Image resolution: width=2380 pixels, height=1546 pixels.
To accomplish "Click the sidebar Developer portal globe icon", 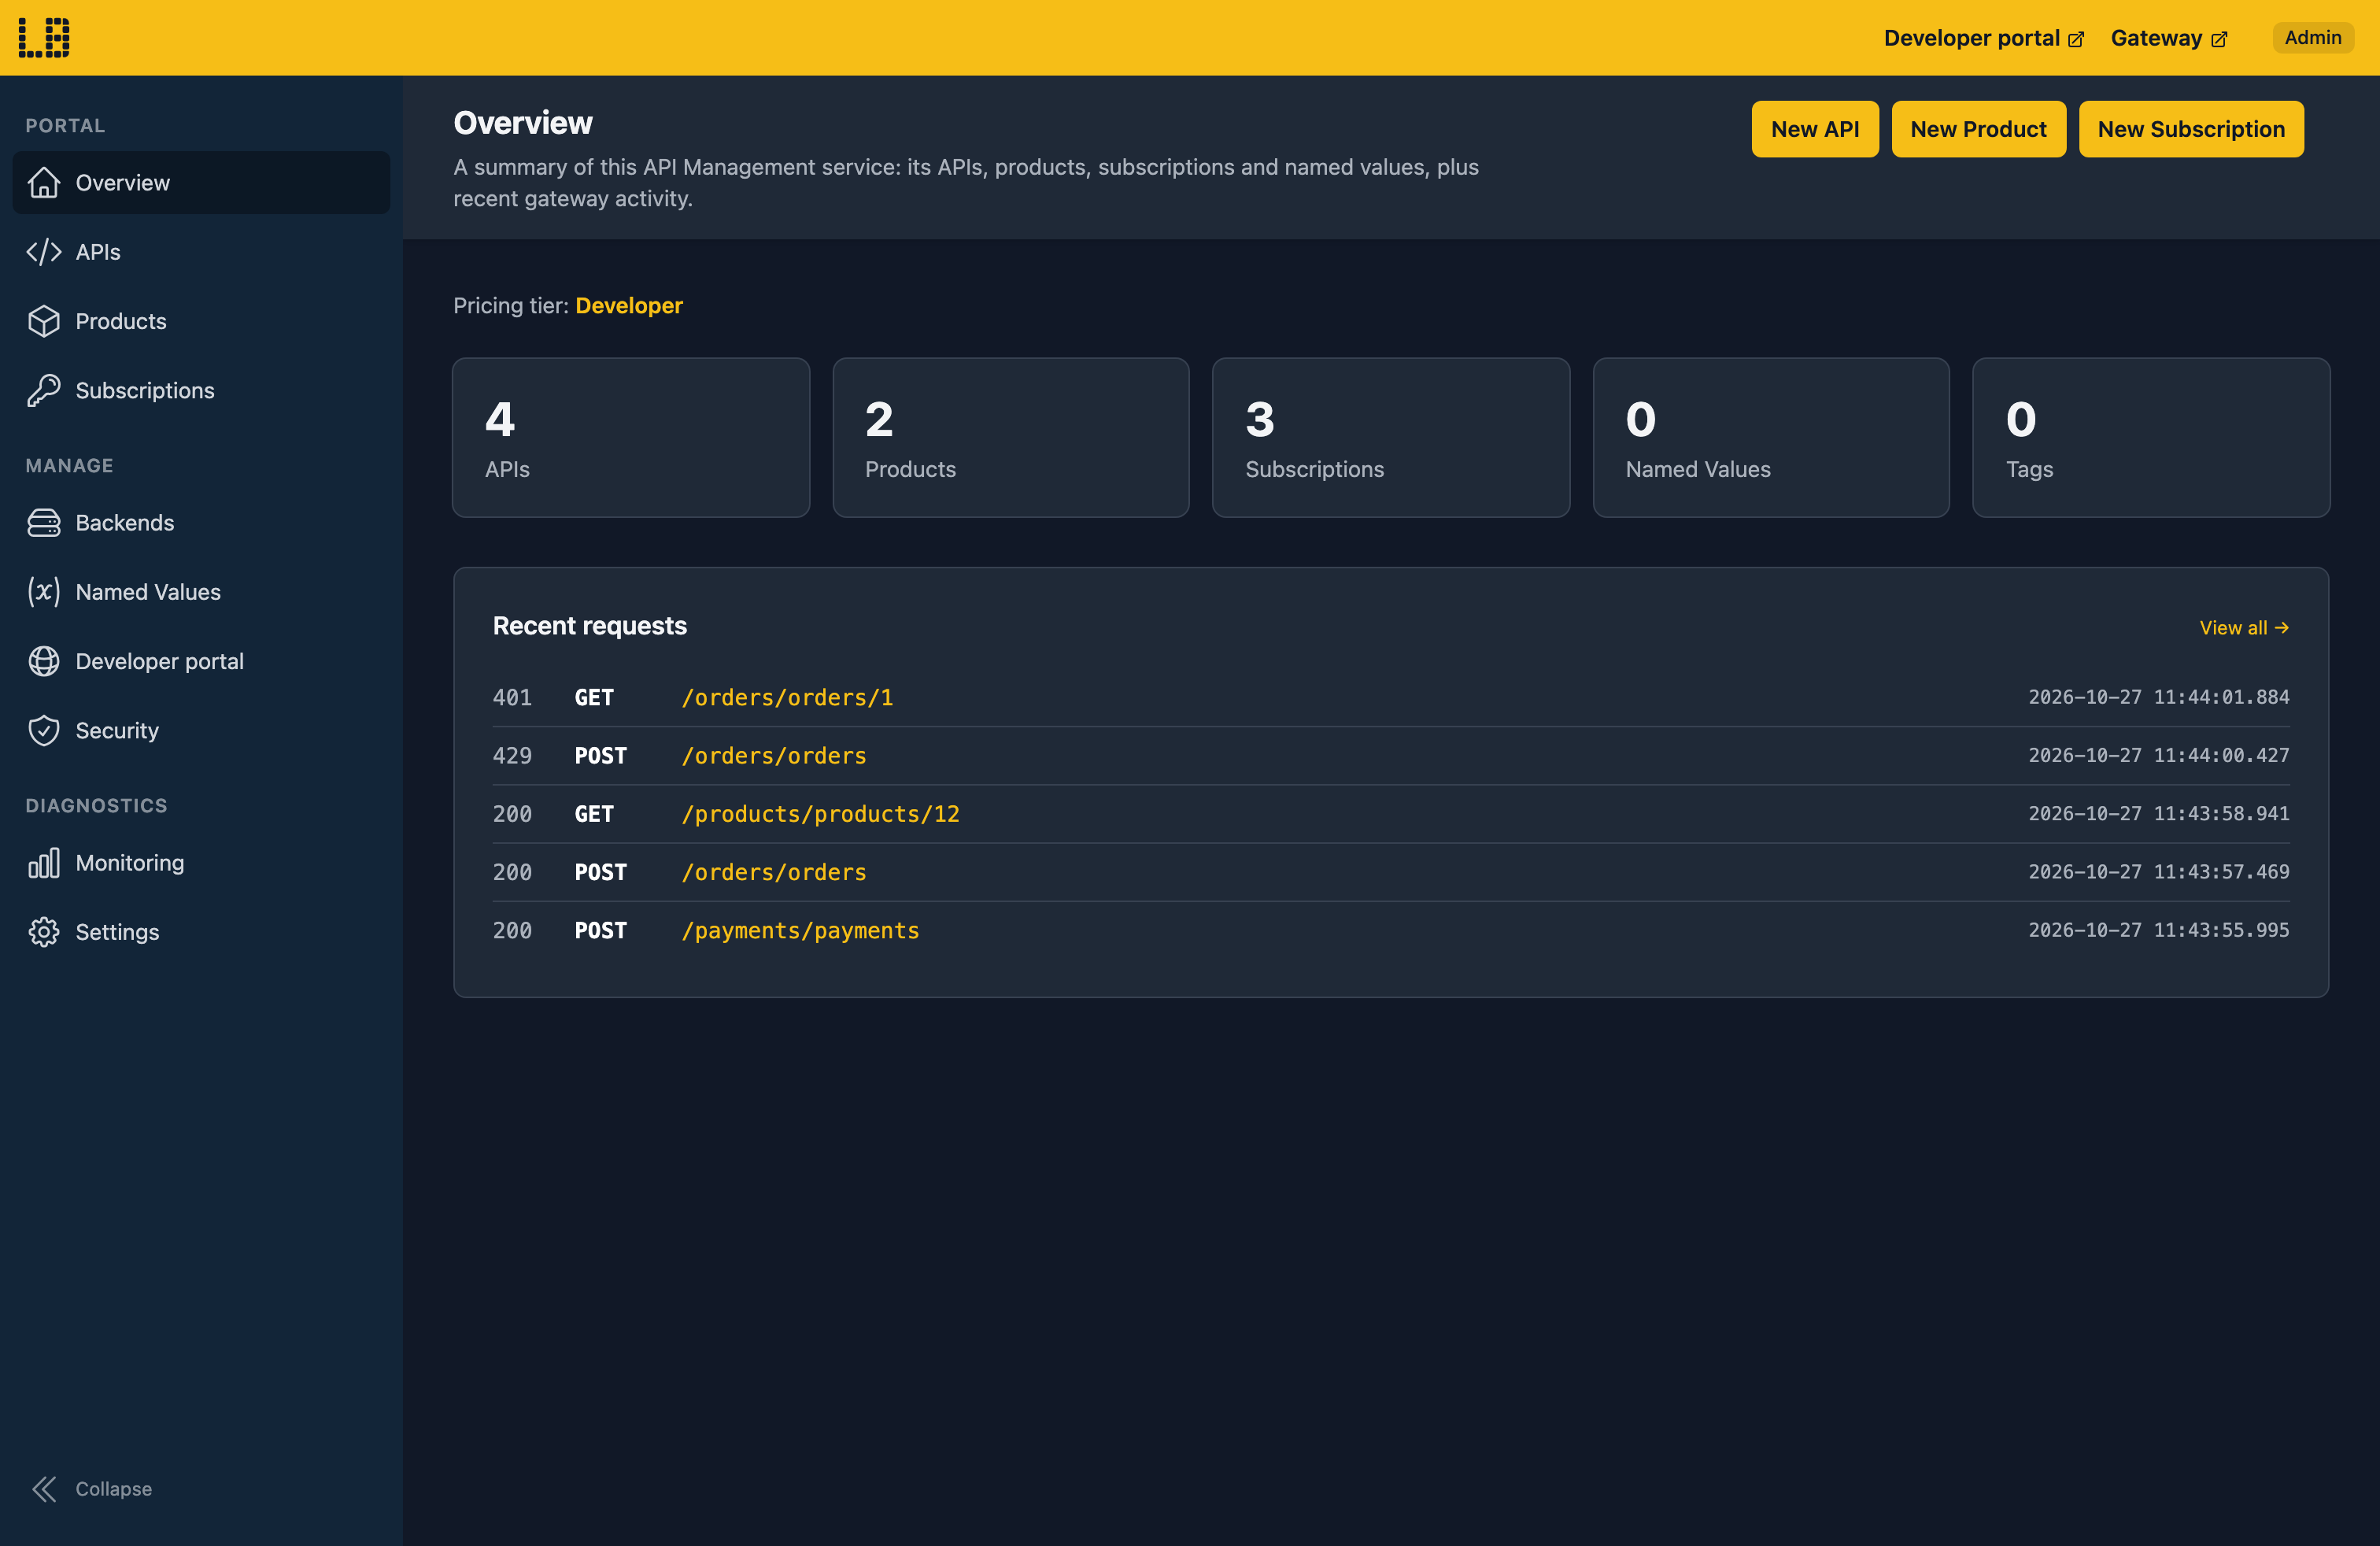I will point(44,661).
